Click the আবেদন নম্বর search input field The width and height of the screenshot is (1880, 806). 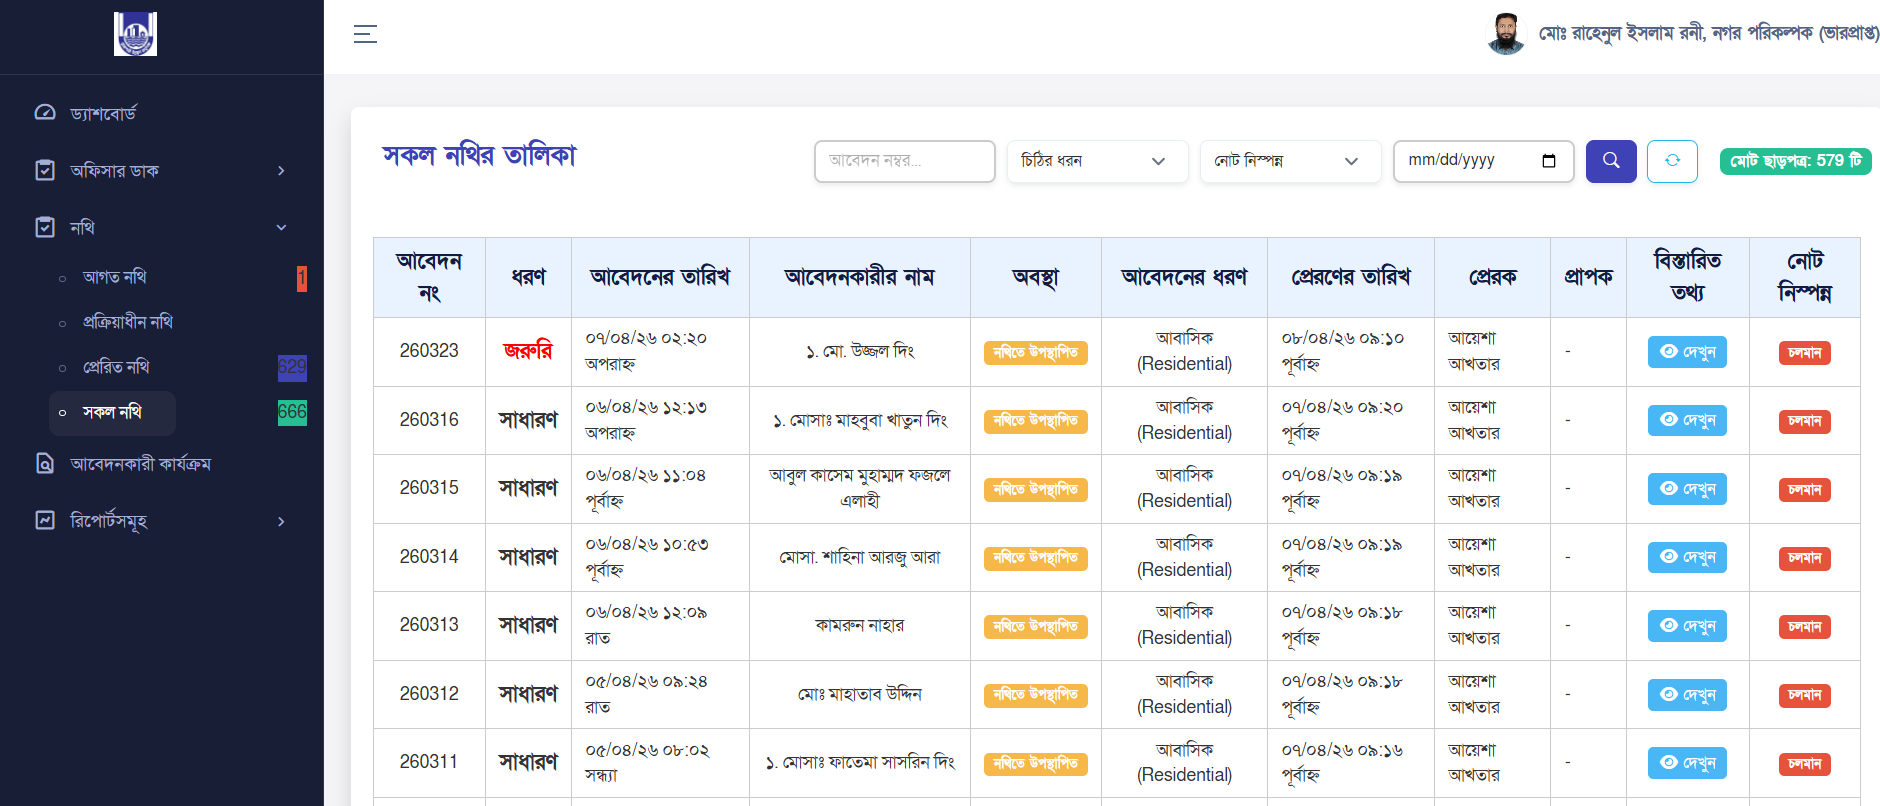[x=904, y=161]
